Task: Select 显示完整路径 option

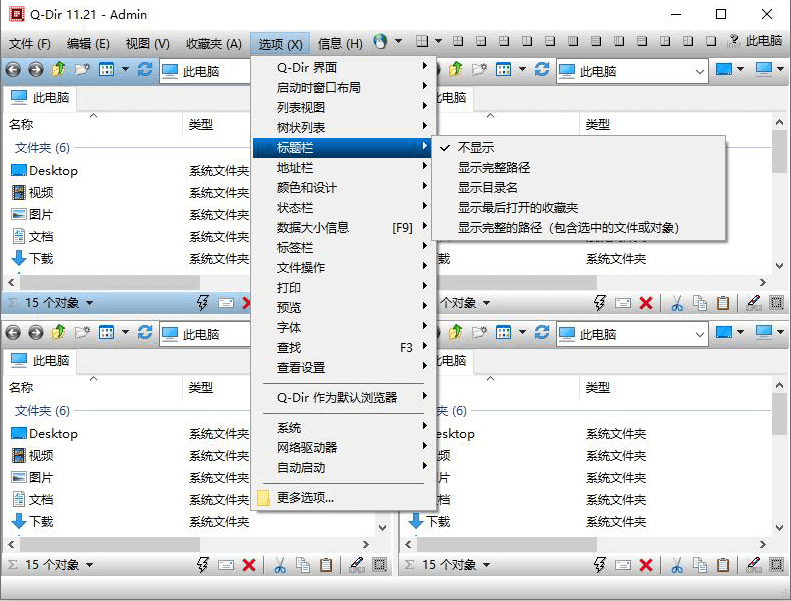Action: (x=494, y=168)
